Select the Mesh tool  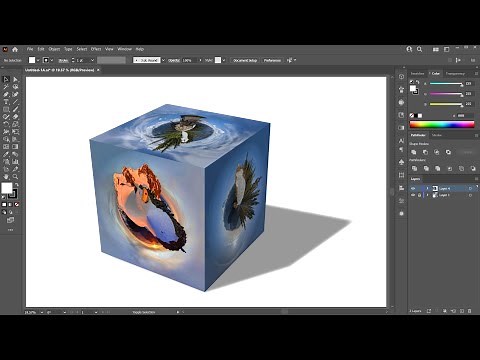click(6, 147)
